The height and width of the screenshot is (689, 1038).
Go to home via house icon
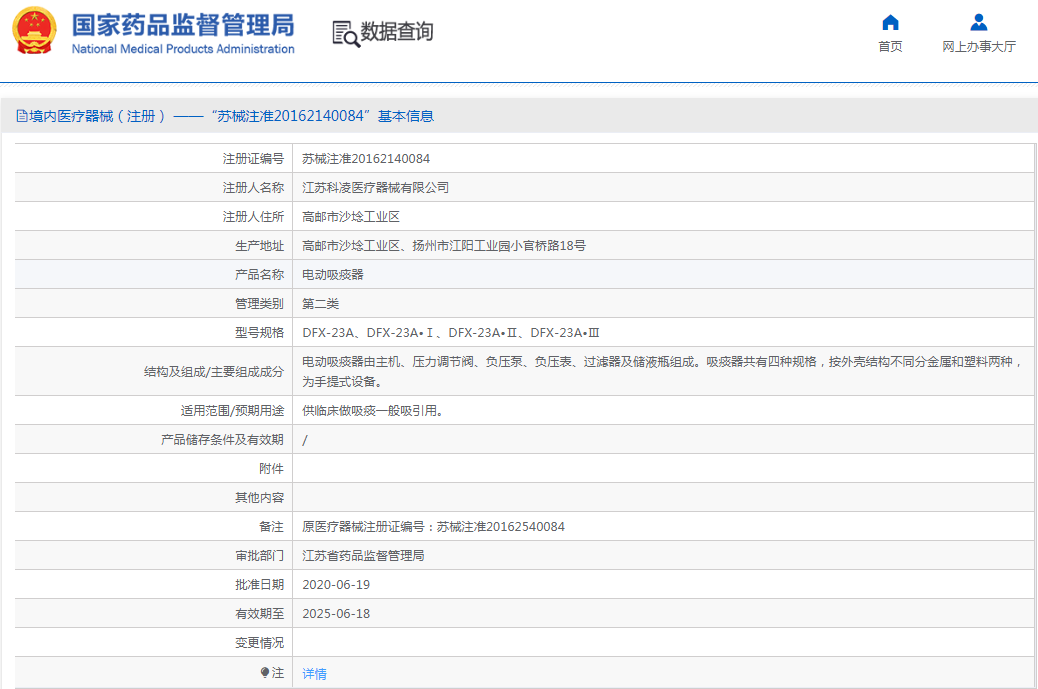click(890, 23)
